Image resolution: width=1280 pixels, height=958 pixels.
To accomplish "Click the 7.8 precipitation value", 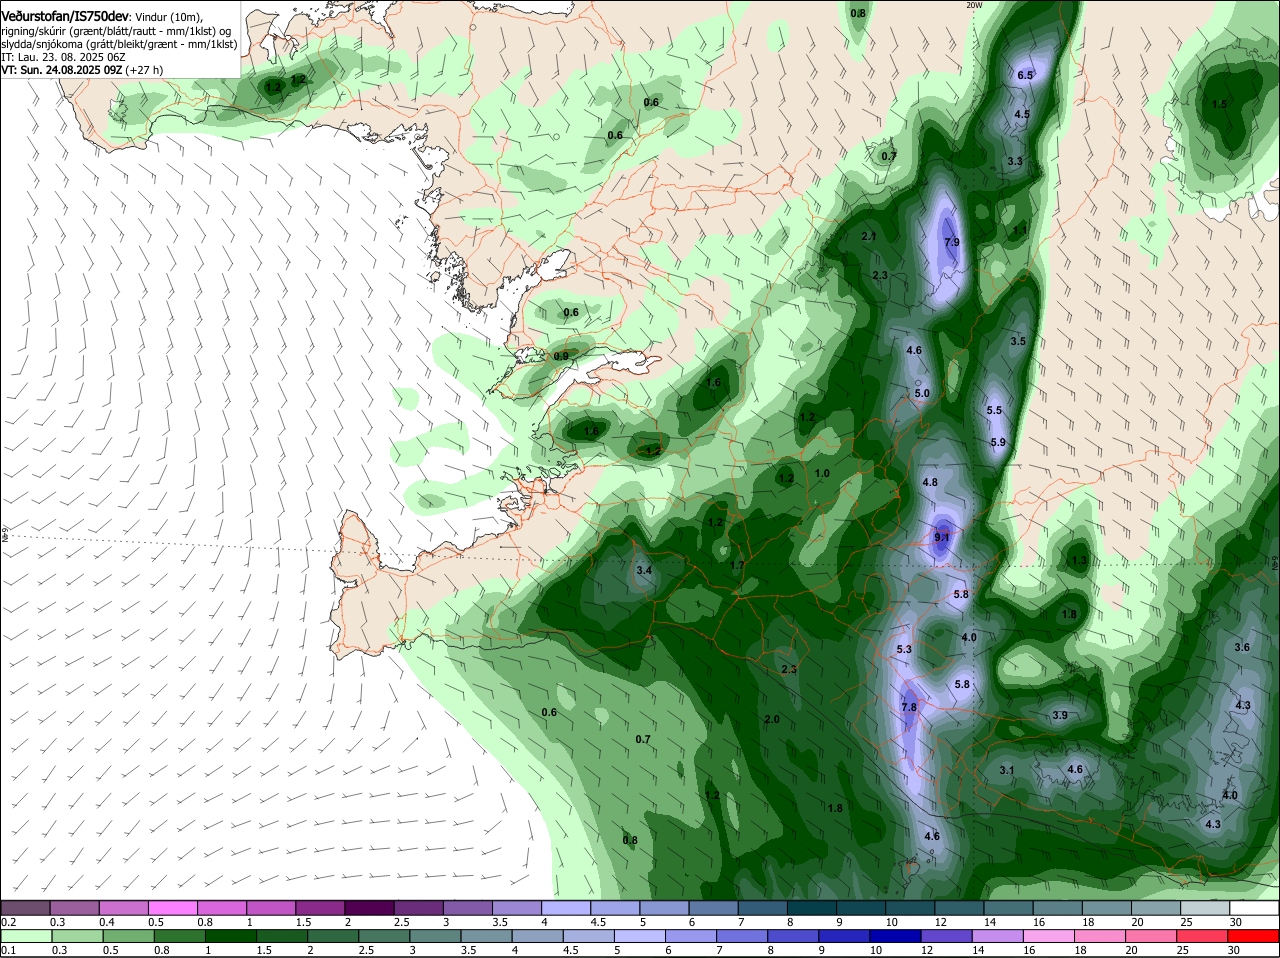I will (909, 707).
